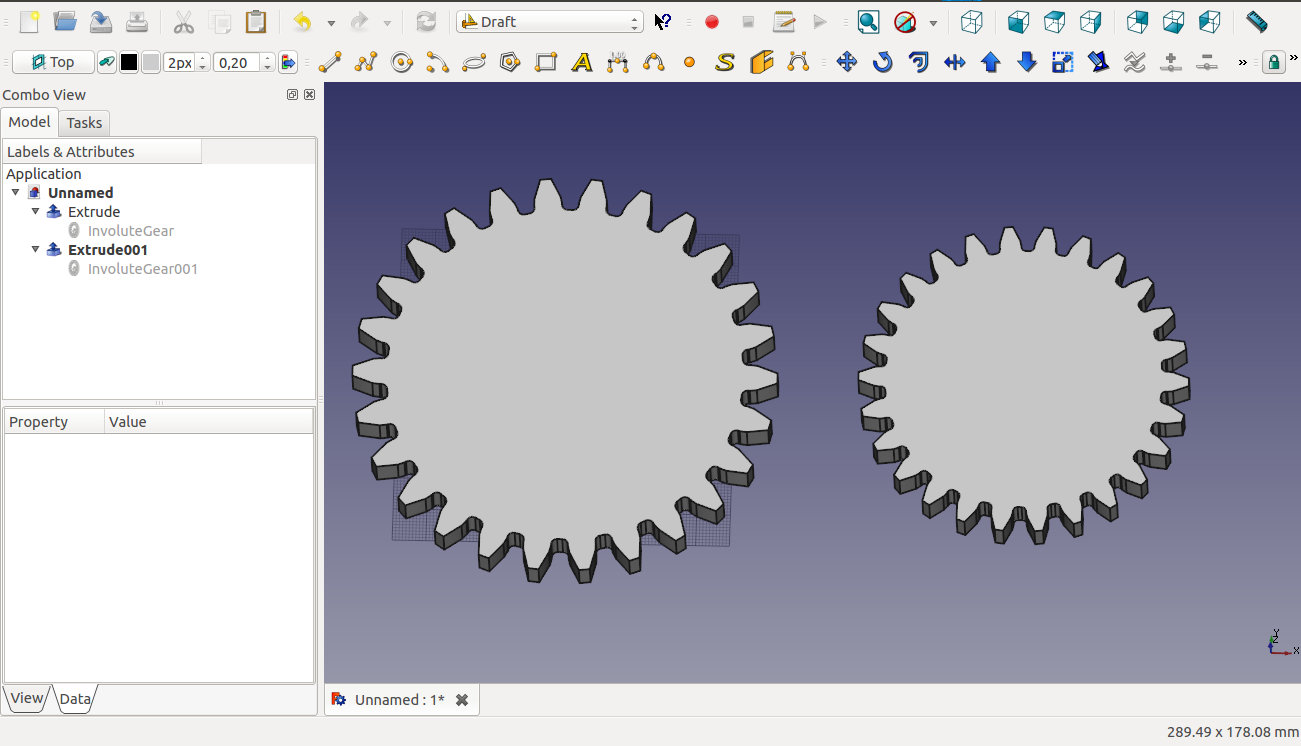Toggle construction mode button
Screen dimensions: 1301x746
[x=107, y=63]
